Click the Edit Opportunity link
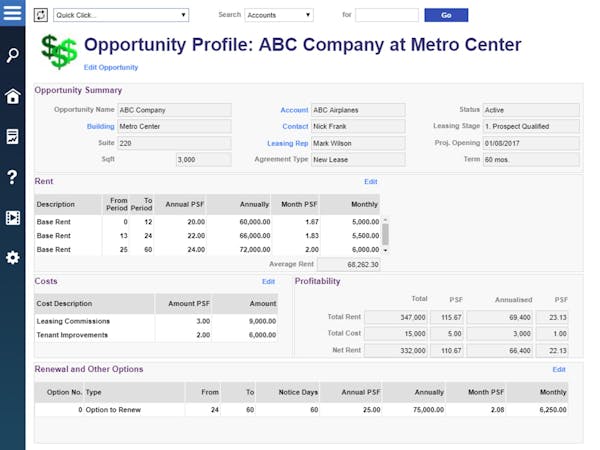The image size is (600, 450). click(x=111, y=67)
